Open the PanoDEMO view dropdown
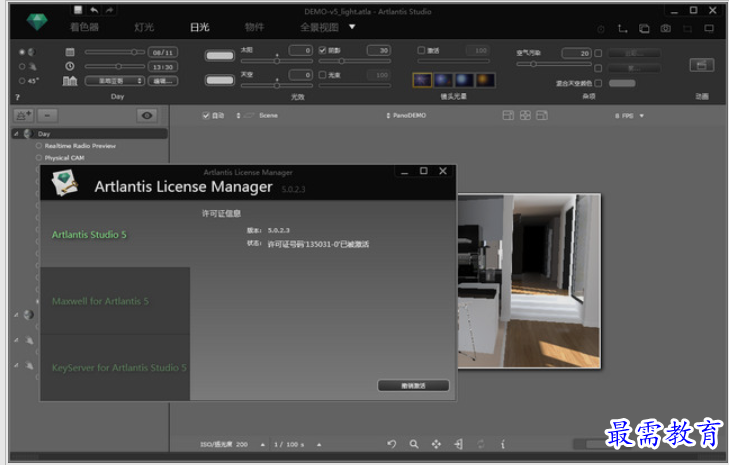729x465 pixels. (x=406, y=115)
